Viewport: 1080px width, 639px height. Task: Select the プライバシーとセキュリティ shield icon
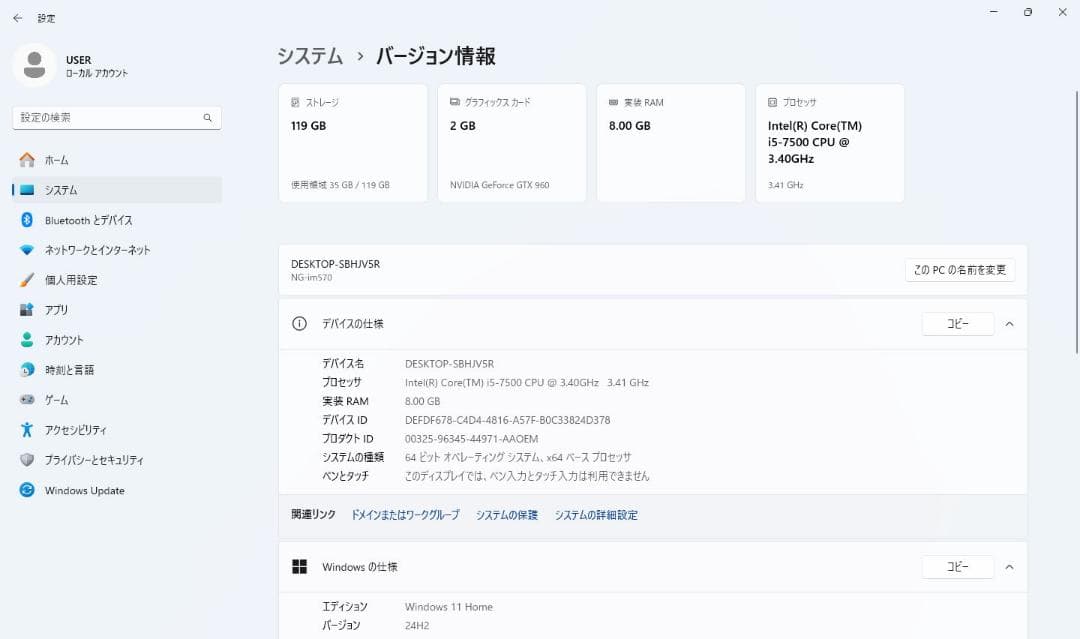point(25,459)
